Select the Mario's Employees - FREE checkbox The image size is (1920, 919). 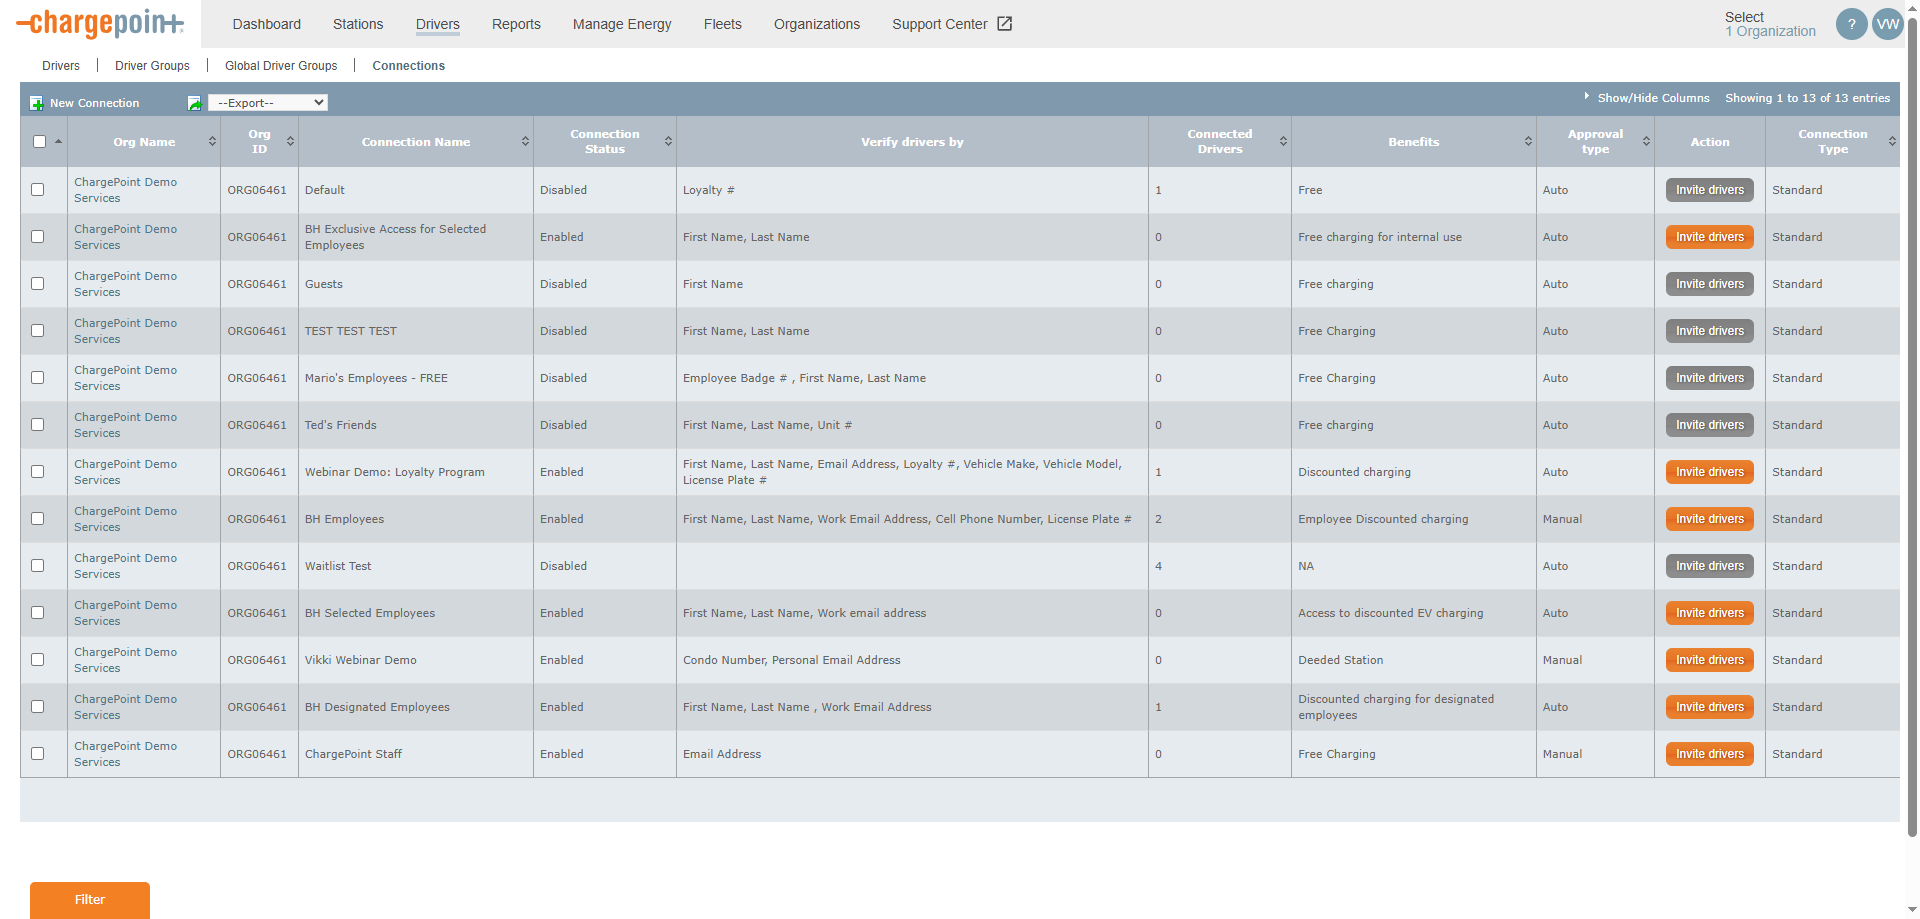pos(38,377)
